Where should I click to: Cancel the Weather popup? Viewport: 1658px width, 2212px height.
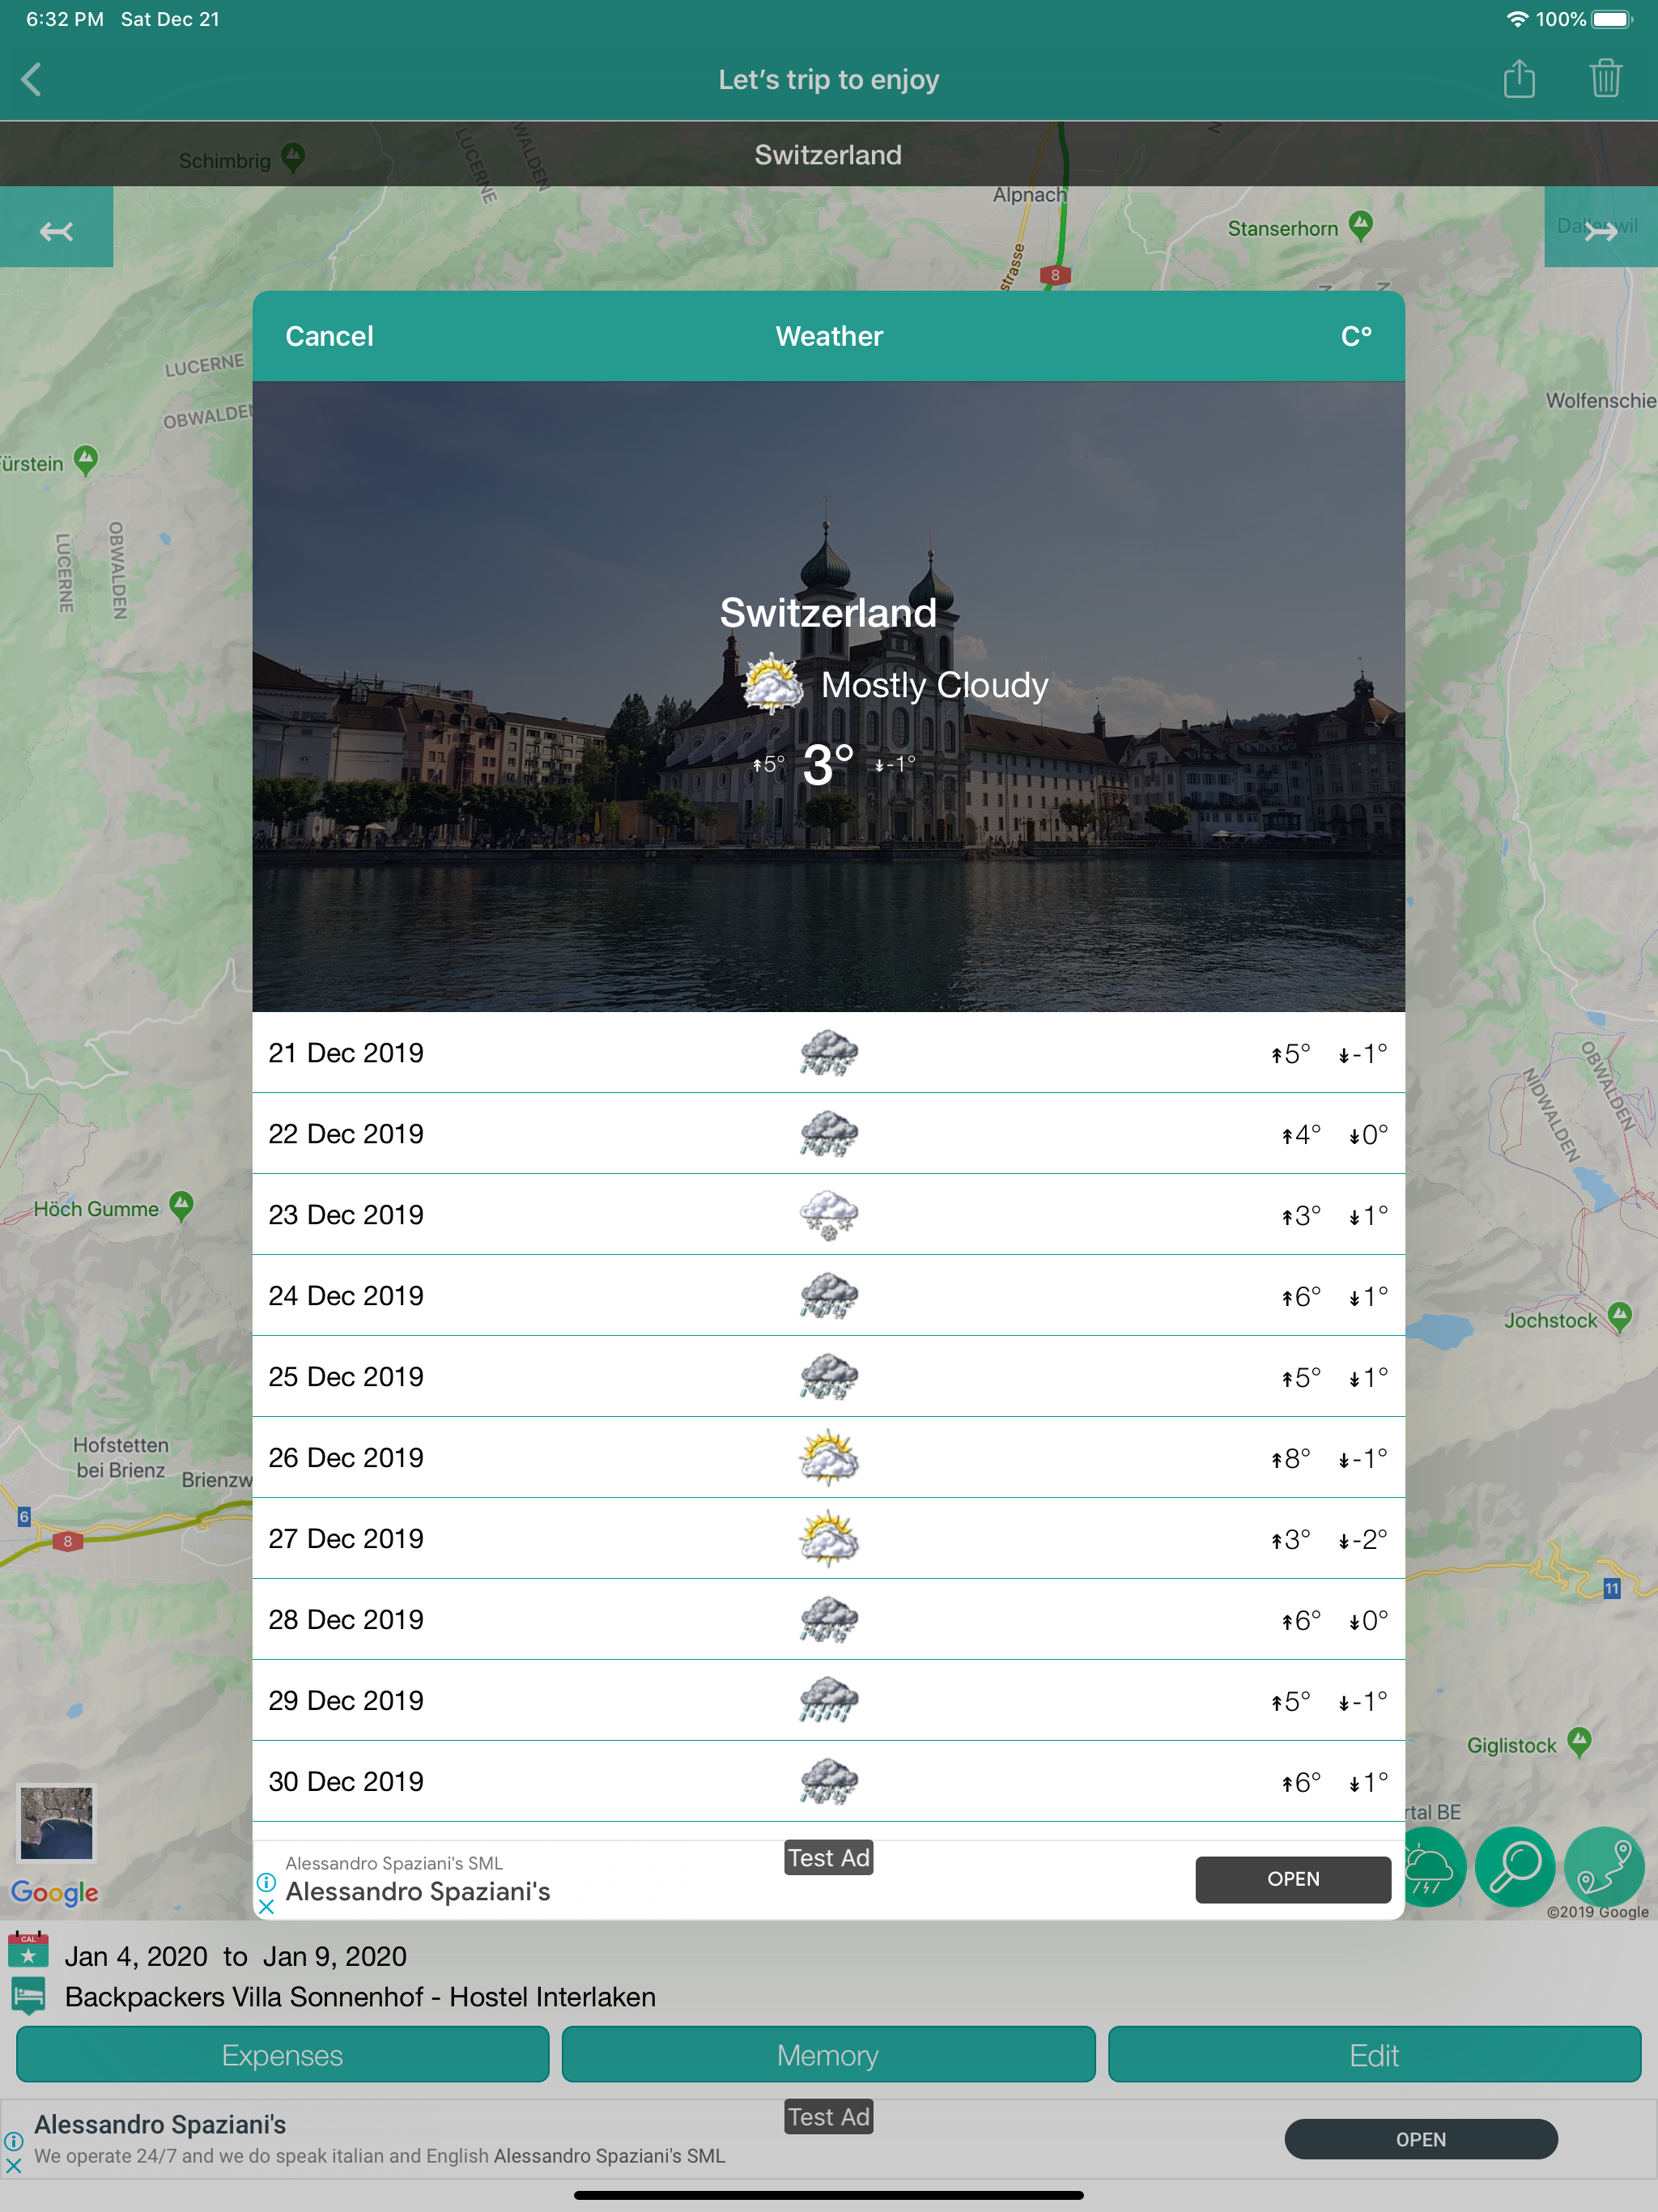[x=329, y=336]
